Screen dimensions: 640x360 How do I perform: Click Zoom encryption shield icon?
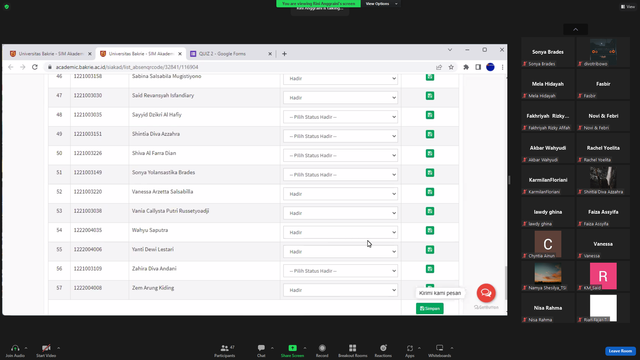point(7,7)
